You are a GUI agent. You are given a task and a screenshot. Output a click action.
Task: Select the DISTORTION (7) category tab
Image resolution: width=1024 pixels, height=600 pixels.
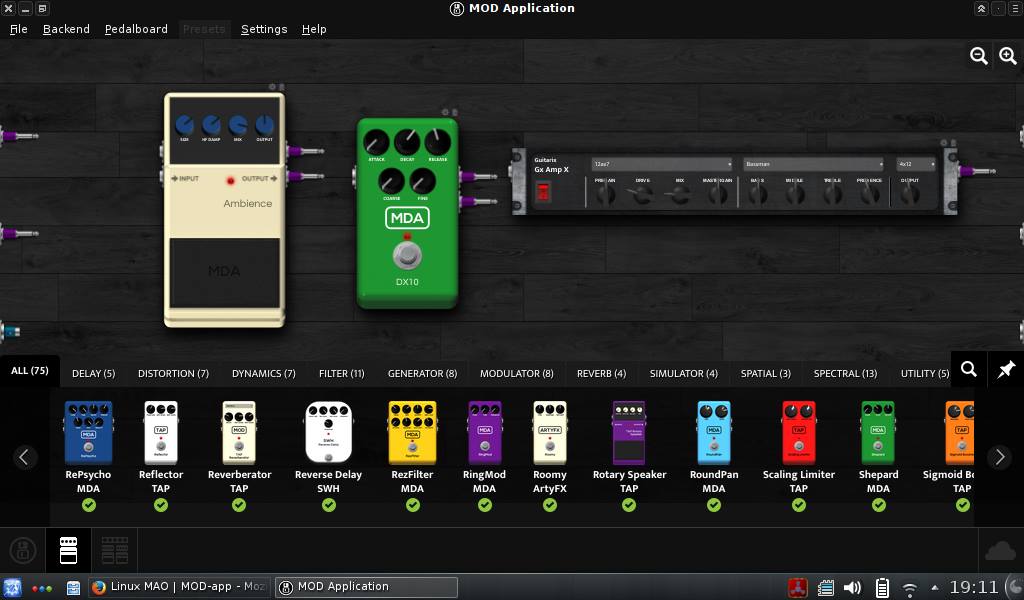tap(173, 373)
